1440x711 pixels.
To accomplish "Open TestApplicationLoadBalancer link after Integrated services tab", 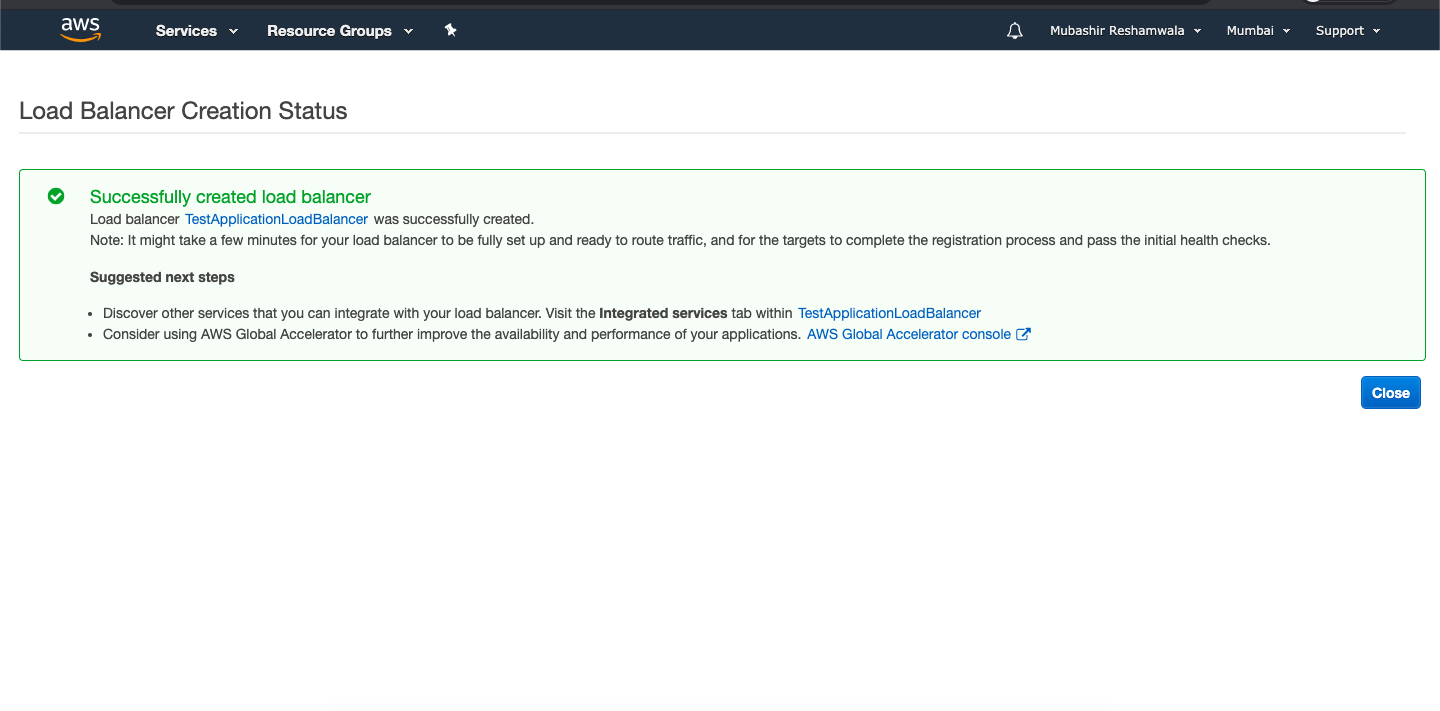I will pos(889,313).
